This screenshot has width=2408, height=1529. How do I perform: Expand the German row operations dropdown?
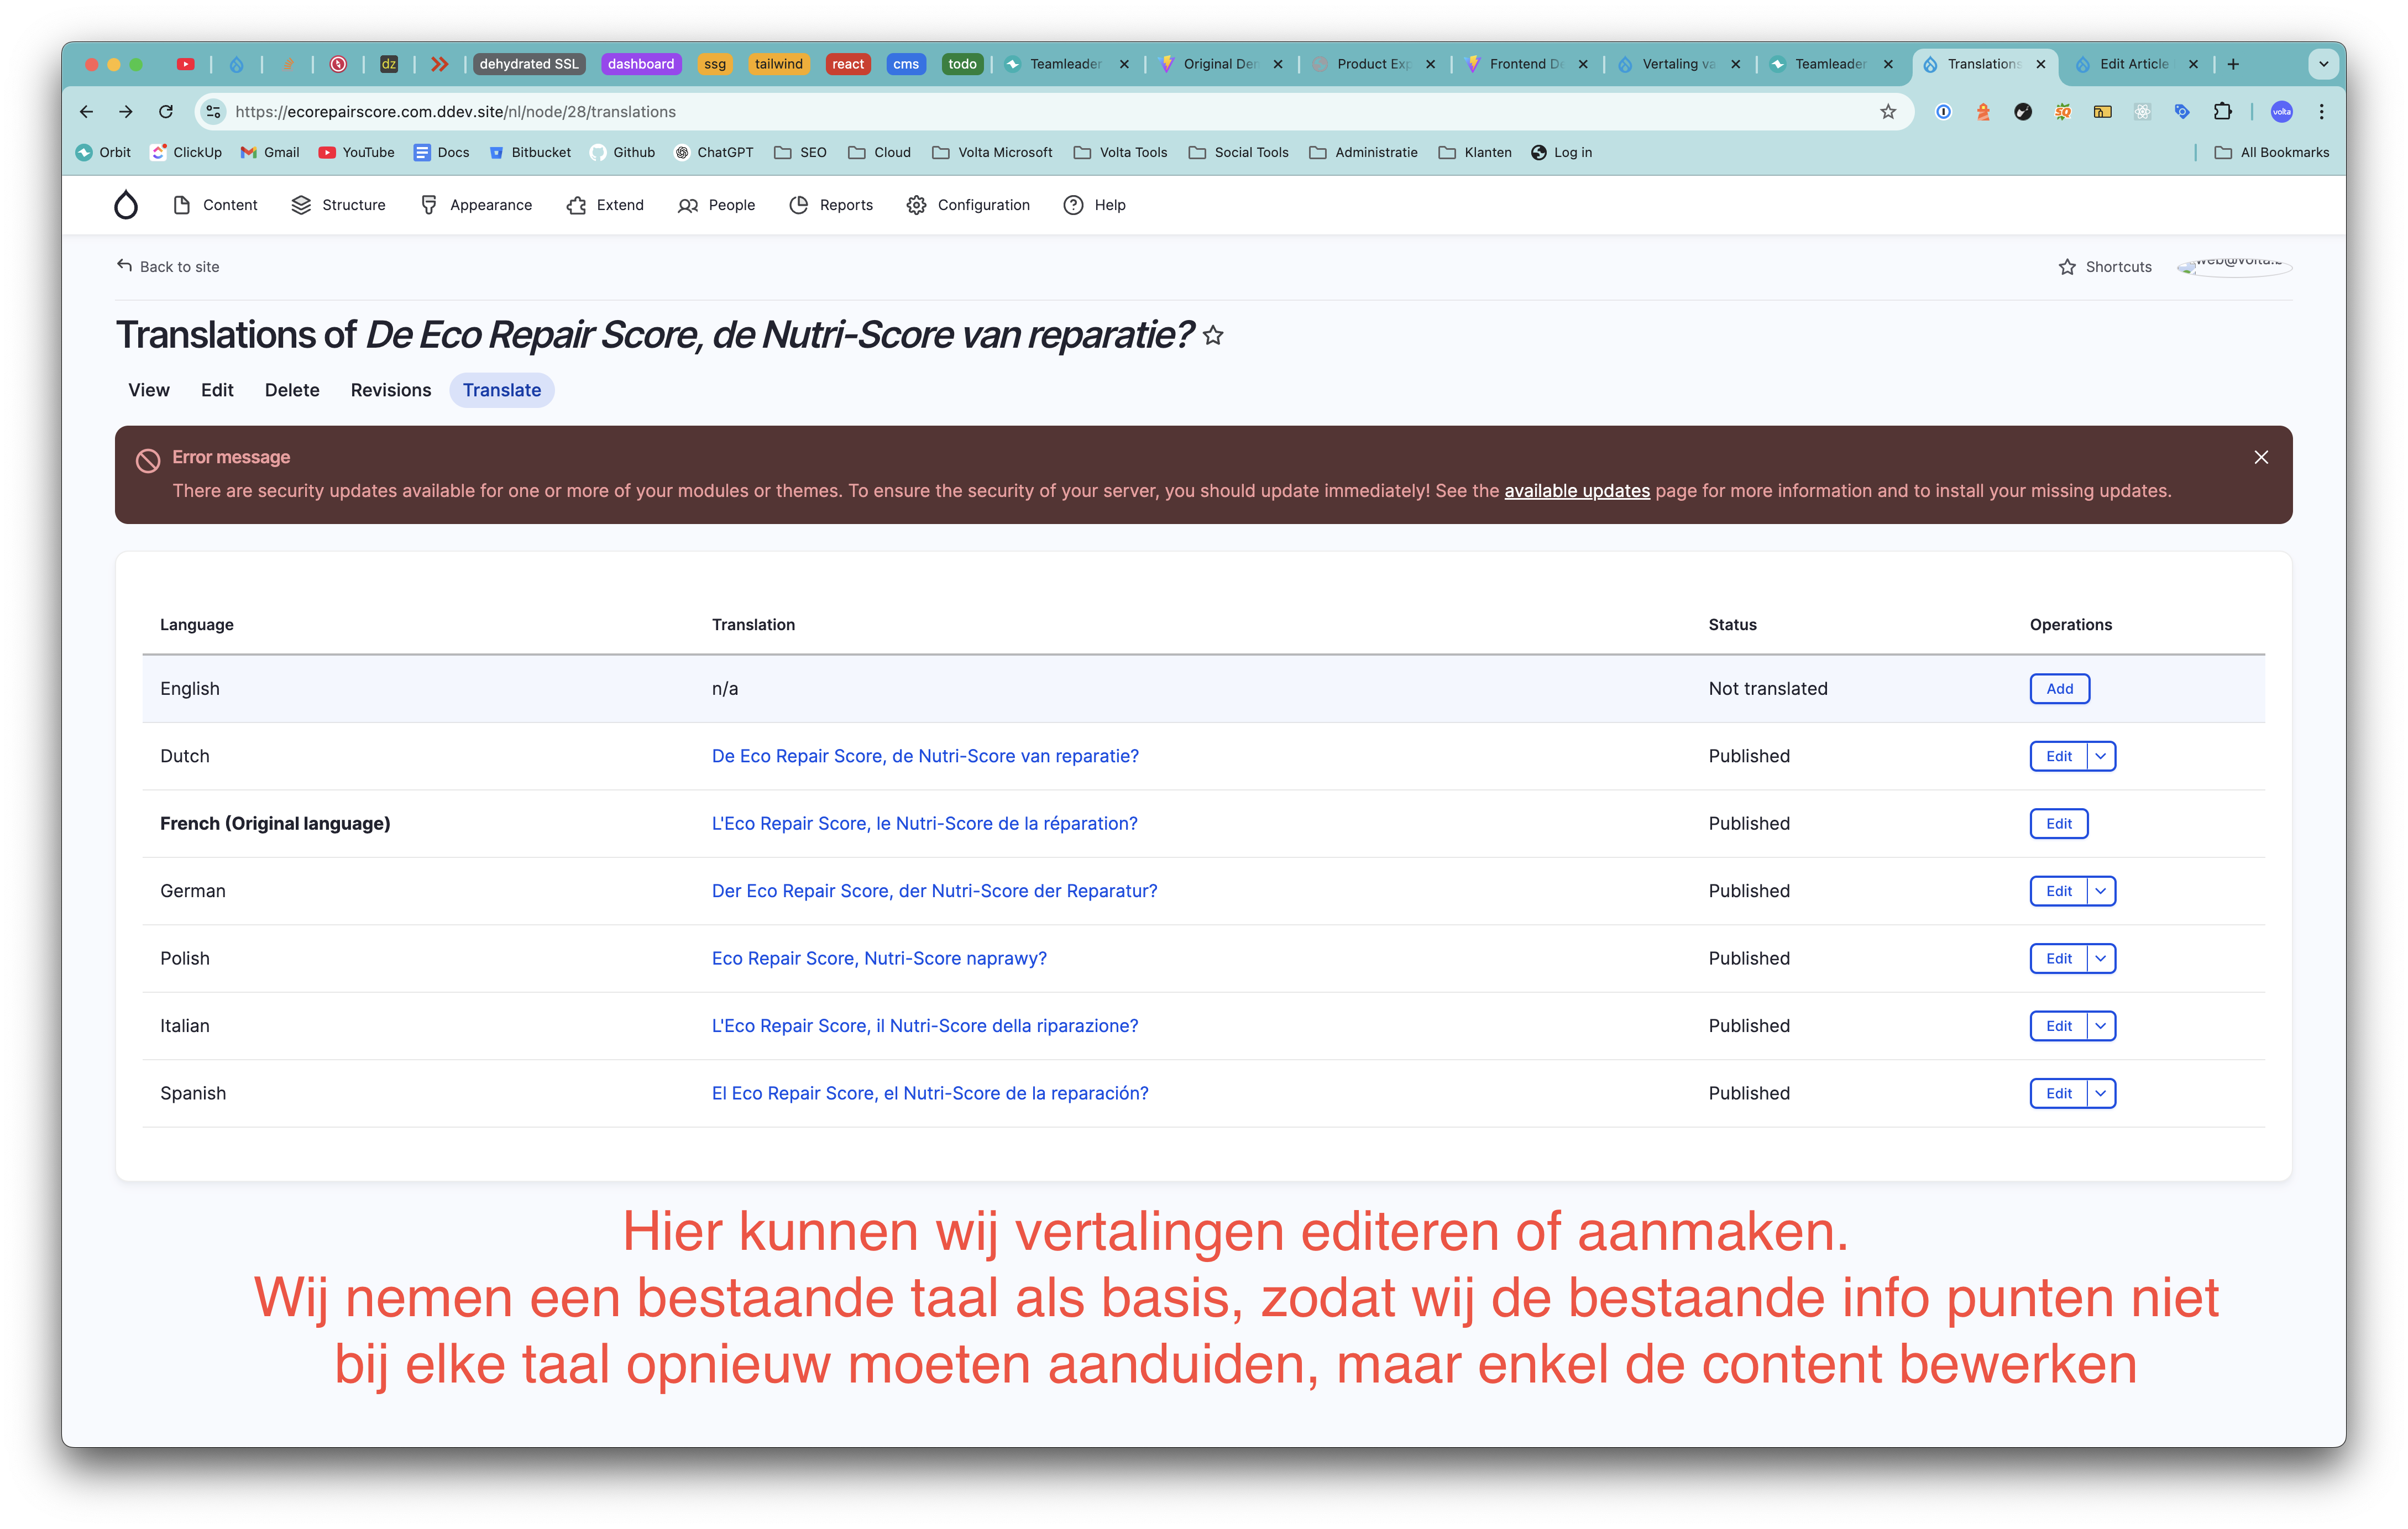(2101, 891)
